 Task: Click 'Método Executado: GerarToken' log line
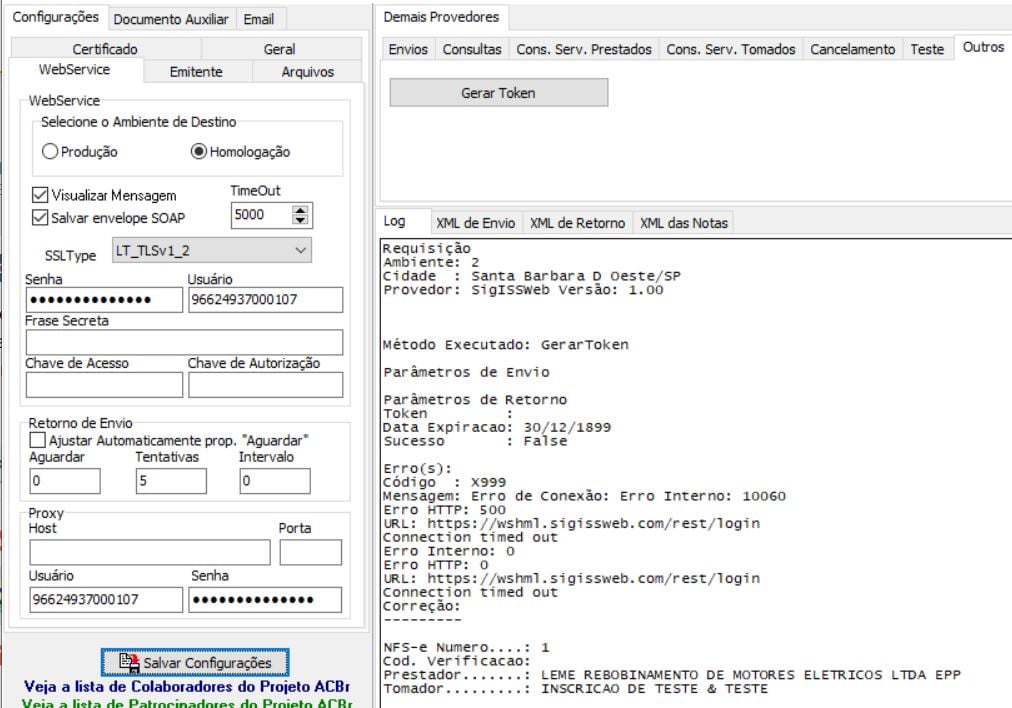click(x=505, y=345)
